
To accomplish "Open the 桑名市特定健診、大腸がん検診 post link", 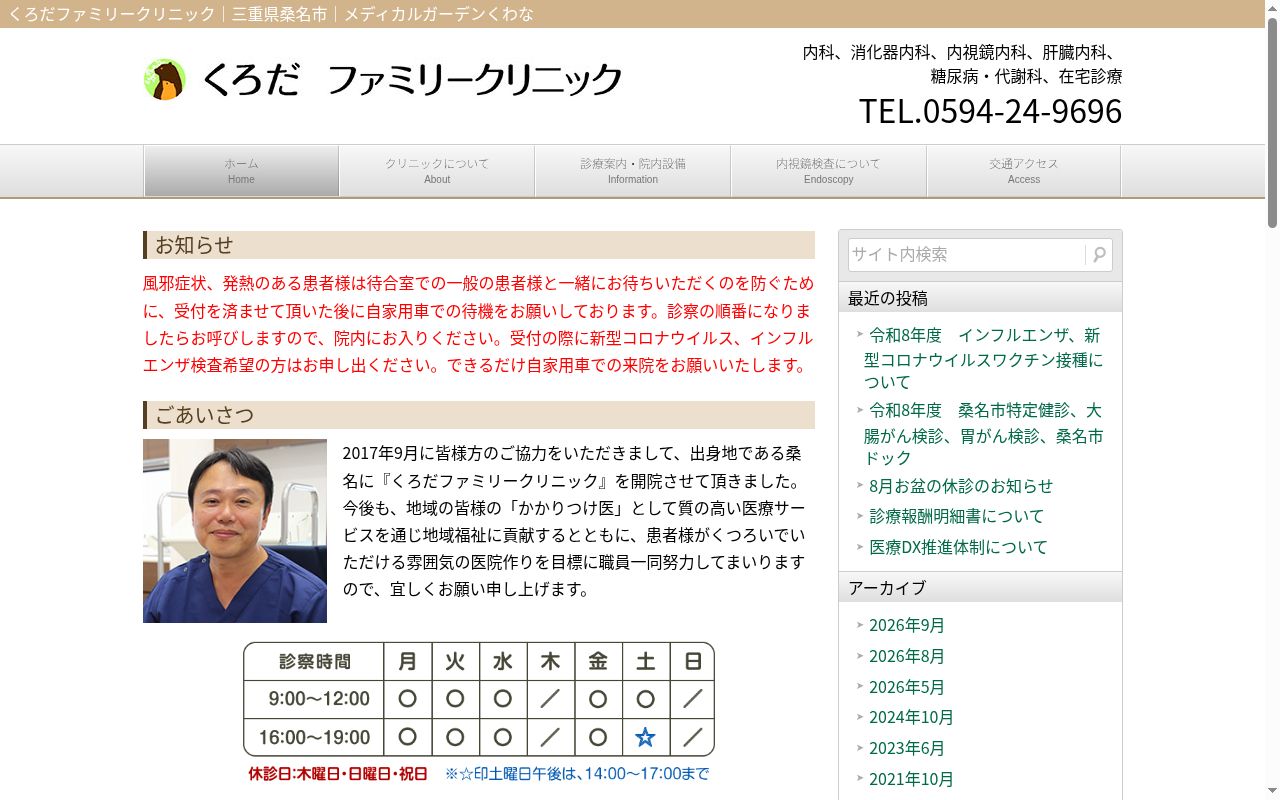I will (x=984, y=434).
